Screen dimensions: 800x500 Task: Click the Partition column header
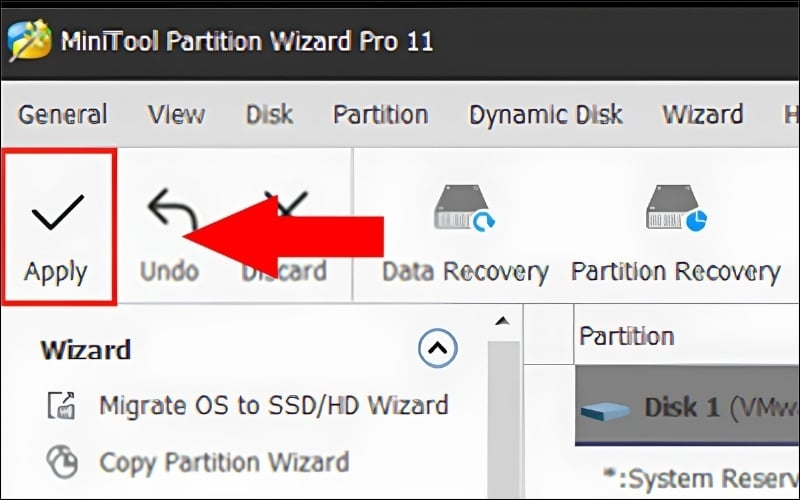[627, 336]
